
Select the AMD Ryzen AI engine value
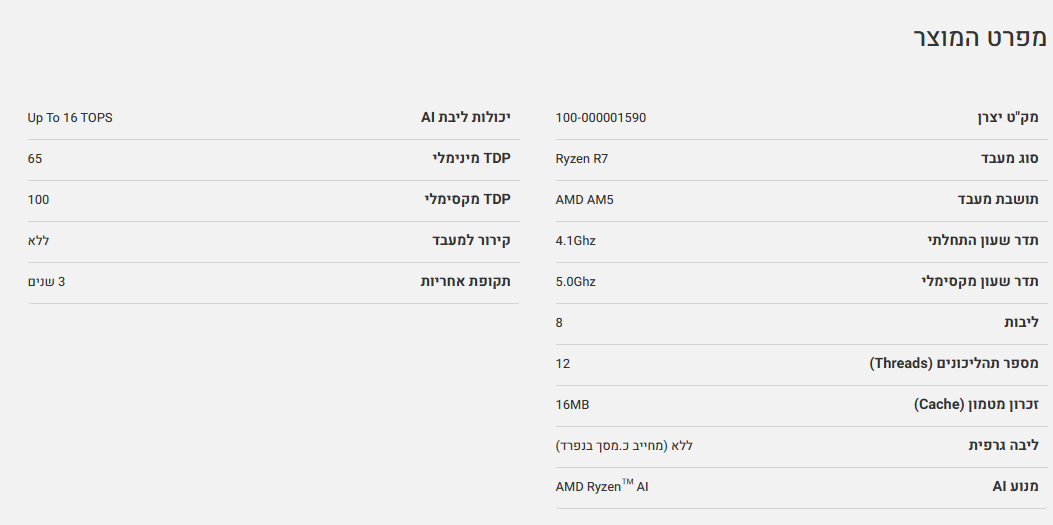tap(601, 487)
